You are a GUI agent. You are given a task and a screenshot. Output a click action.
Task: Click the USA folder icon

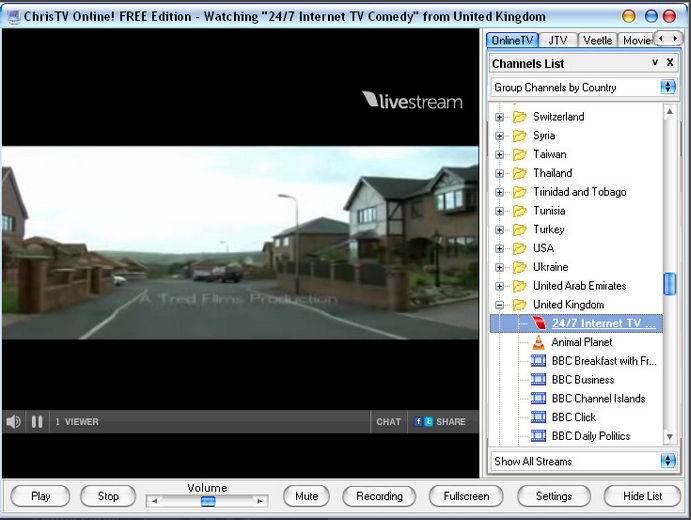click(520, 249)
